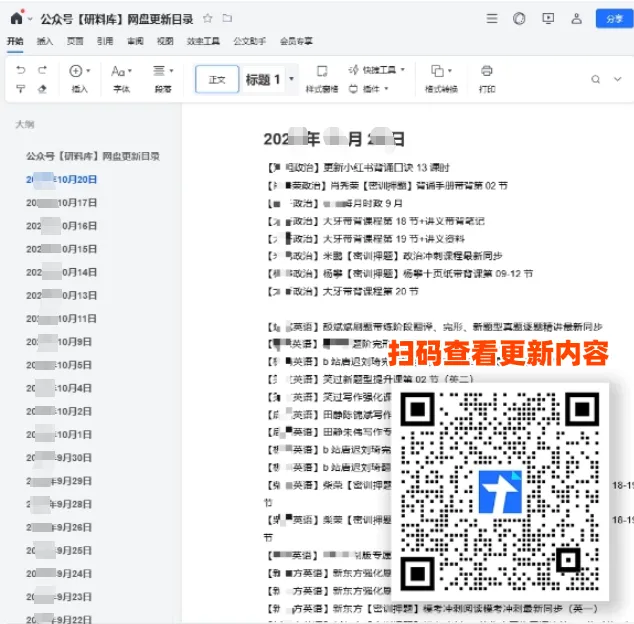Open the 公文助手 tab
This screenshot has height=624, width=634.
point(249,41)
